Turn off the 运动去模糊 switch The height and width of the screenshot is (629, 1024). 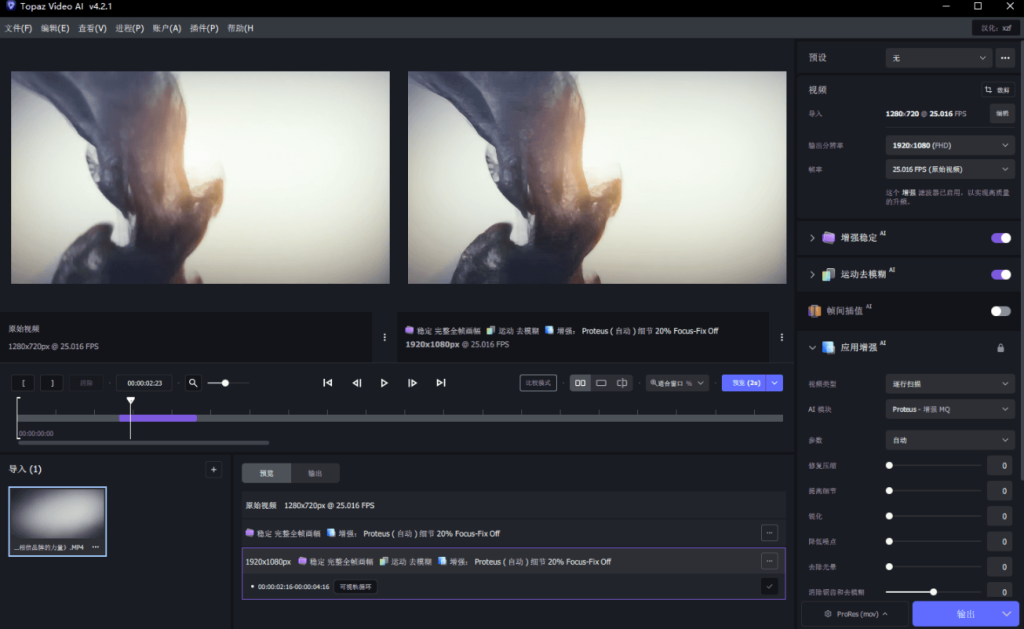point(1000,274)
